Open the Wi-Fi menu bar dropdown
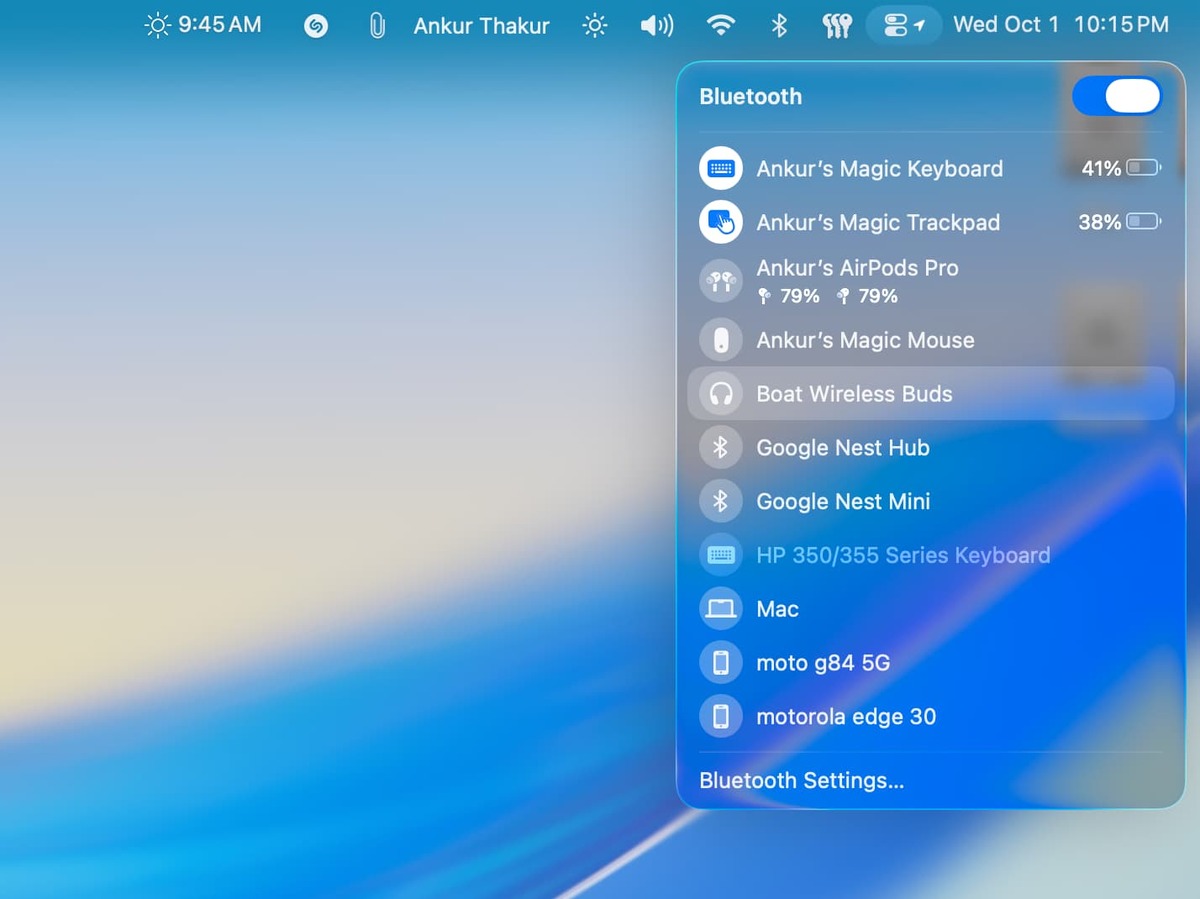The width and height of the screenshot is (1200, 899). pos(720,25)
